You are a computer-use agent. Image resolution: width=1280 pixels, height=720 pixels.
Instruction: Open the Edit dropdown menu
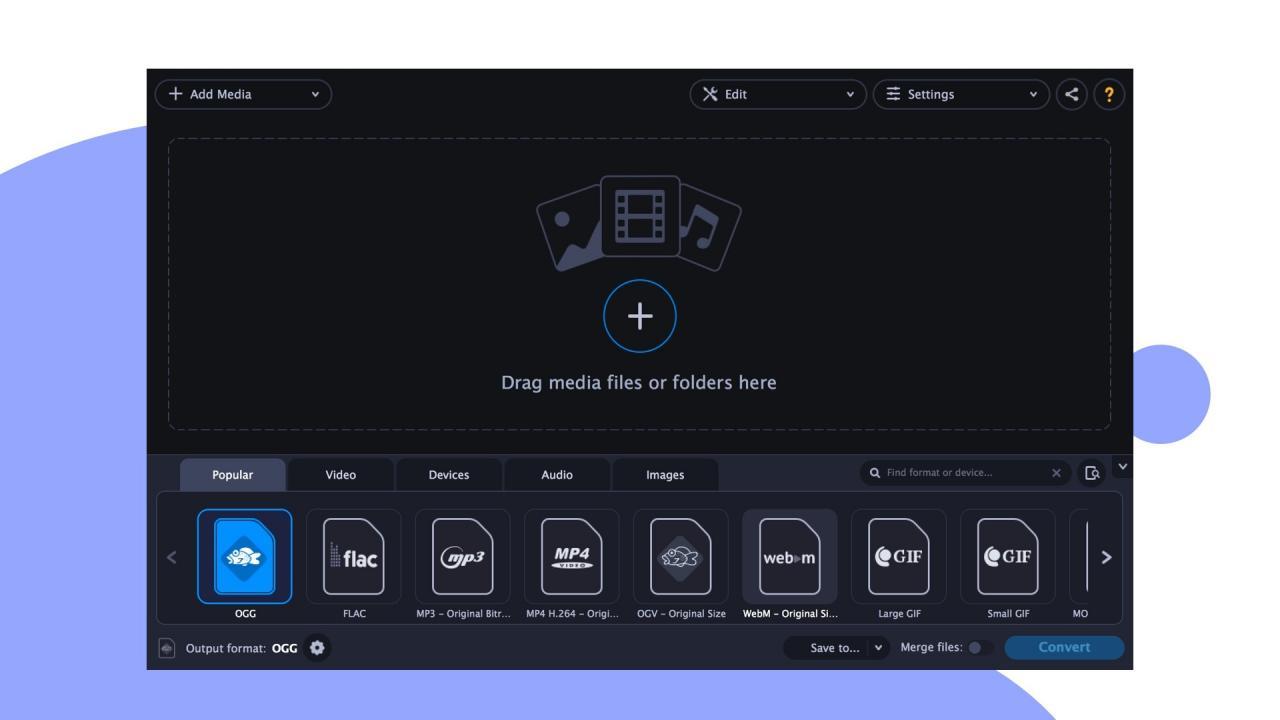778,94
